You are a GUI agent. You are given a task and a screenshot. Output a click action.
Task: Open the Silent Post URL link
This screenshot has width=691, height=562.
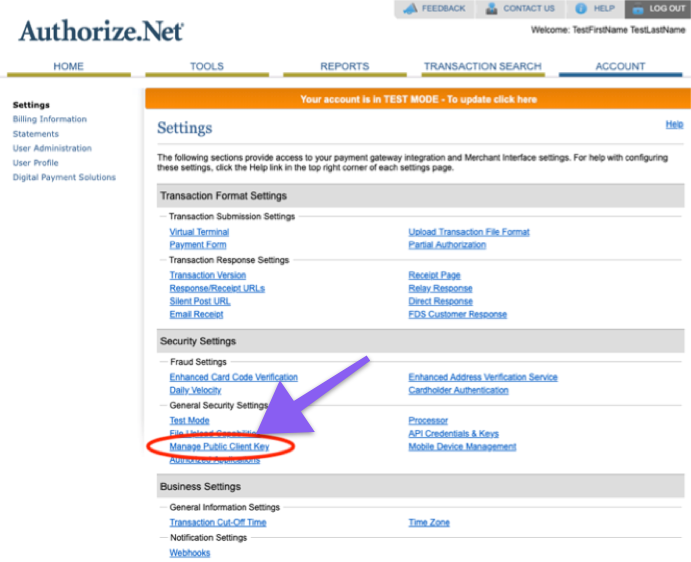[200, 301]
